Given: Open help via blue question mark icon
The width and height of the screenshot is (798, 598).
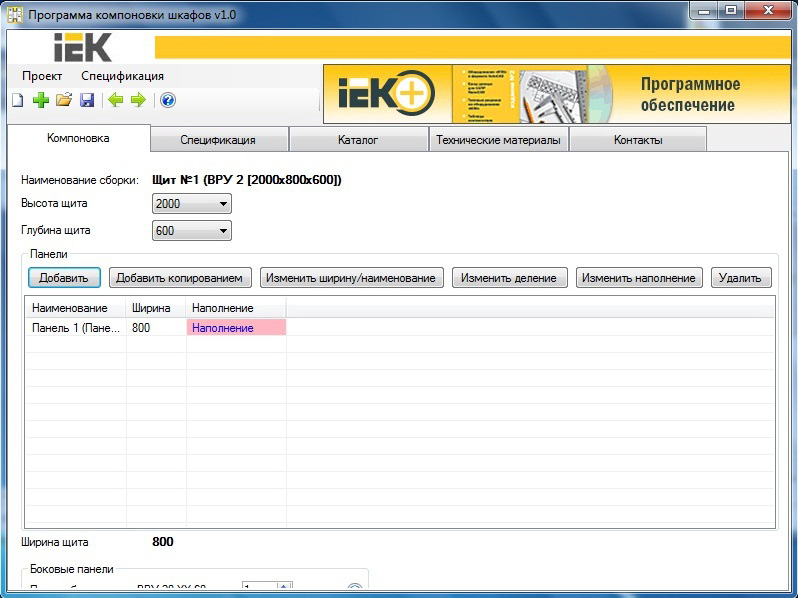Looking at the screenshot, I should point(167,100).
